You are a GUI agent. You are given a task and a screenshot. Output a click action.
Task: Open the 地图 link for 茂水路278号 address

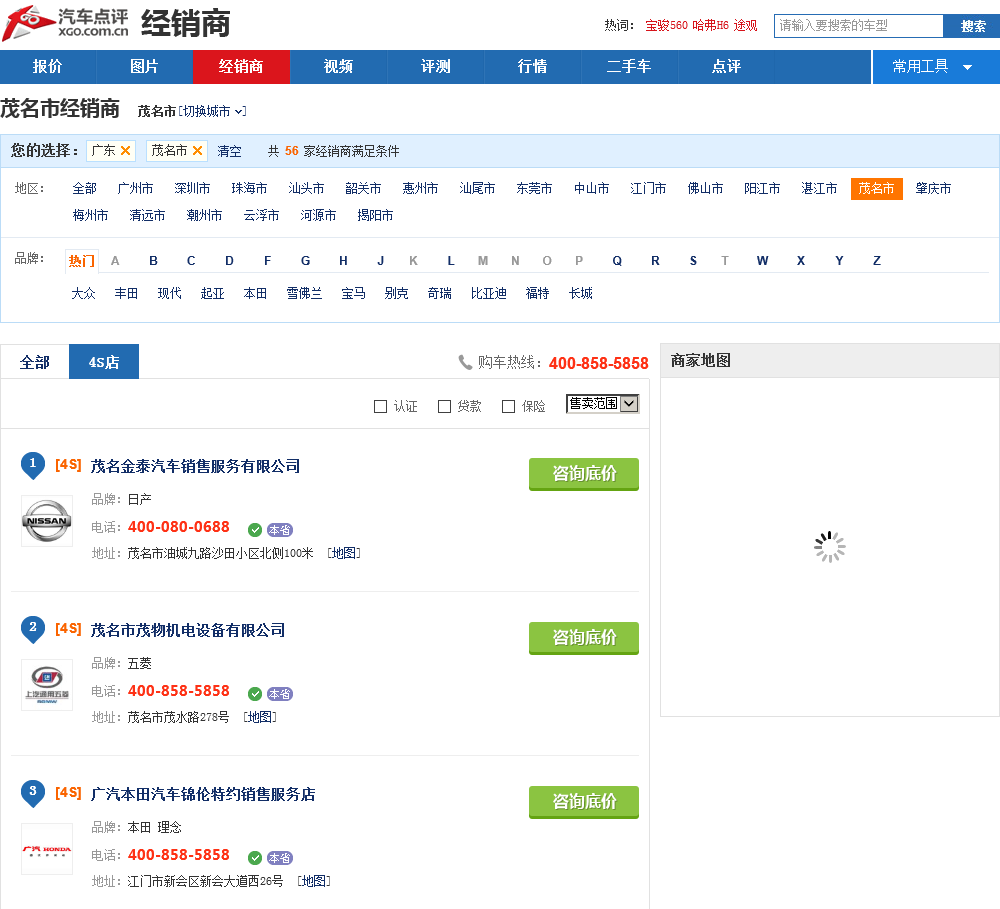[260, 717]
